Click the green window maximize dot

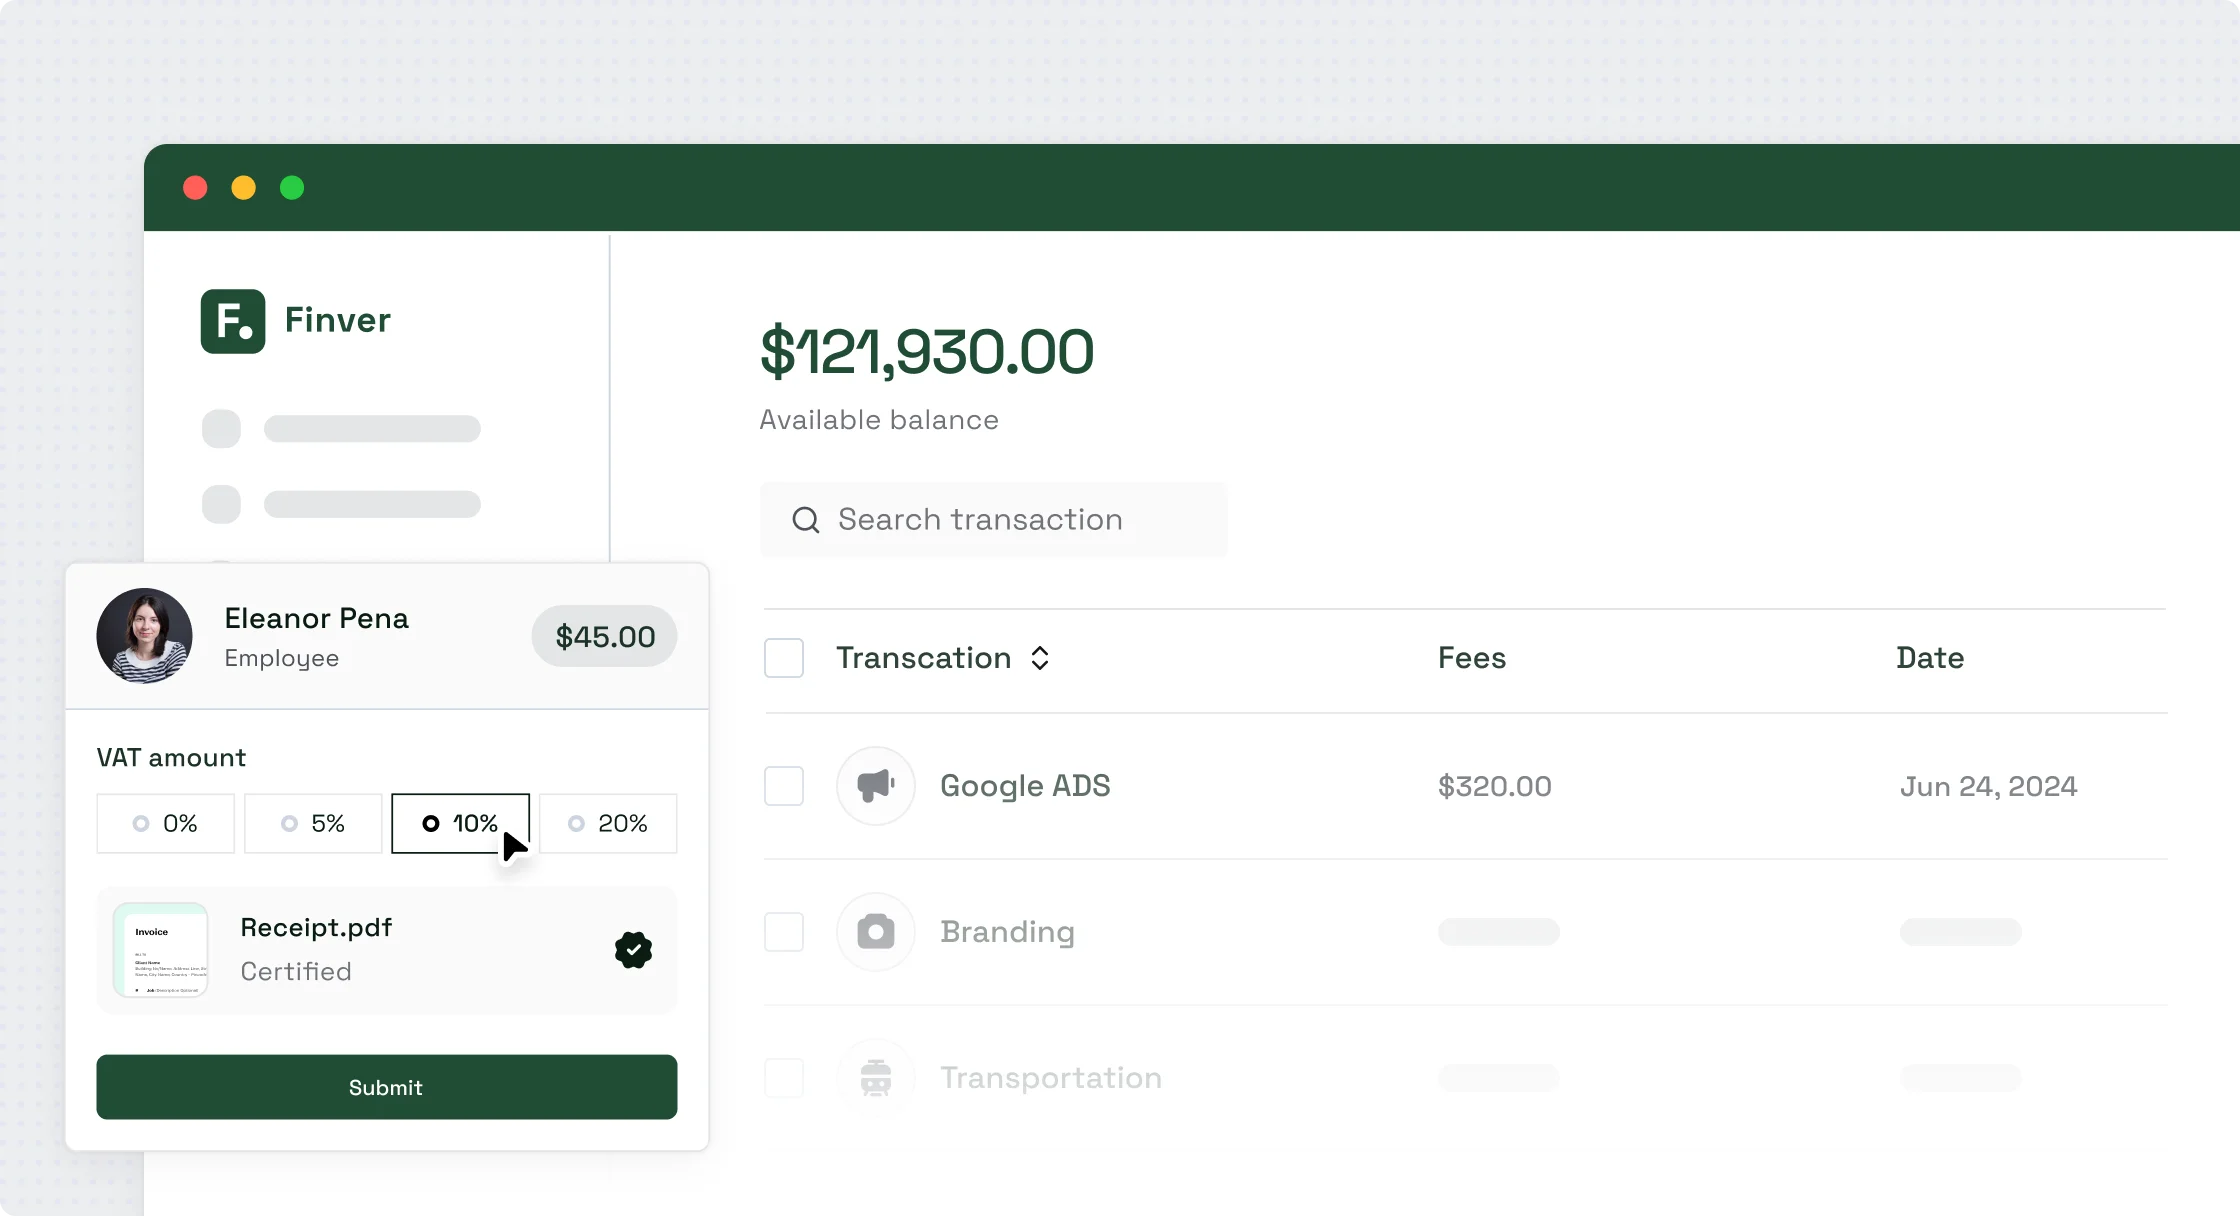tap(292, 188)
